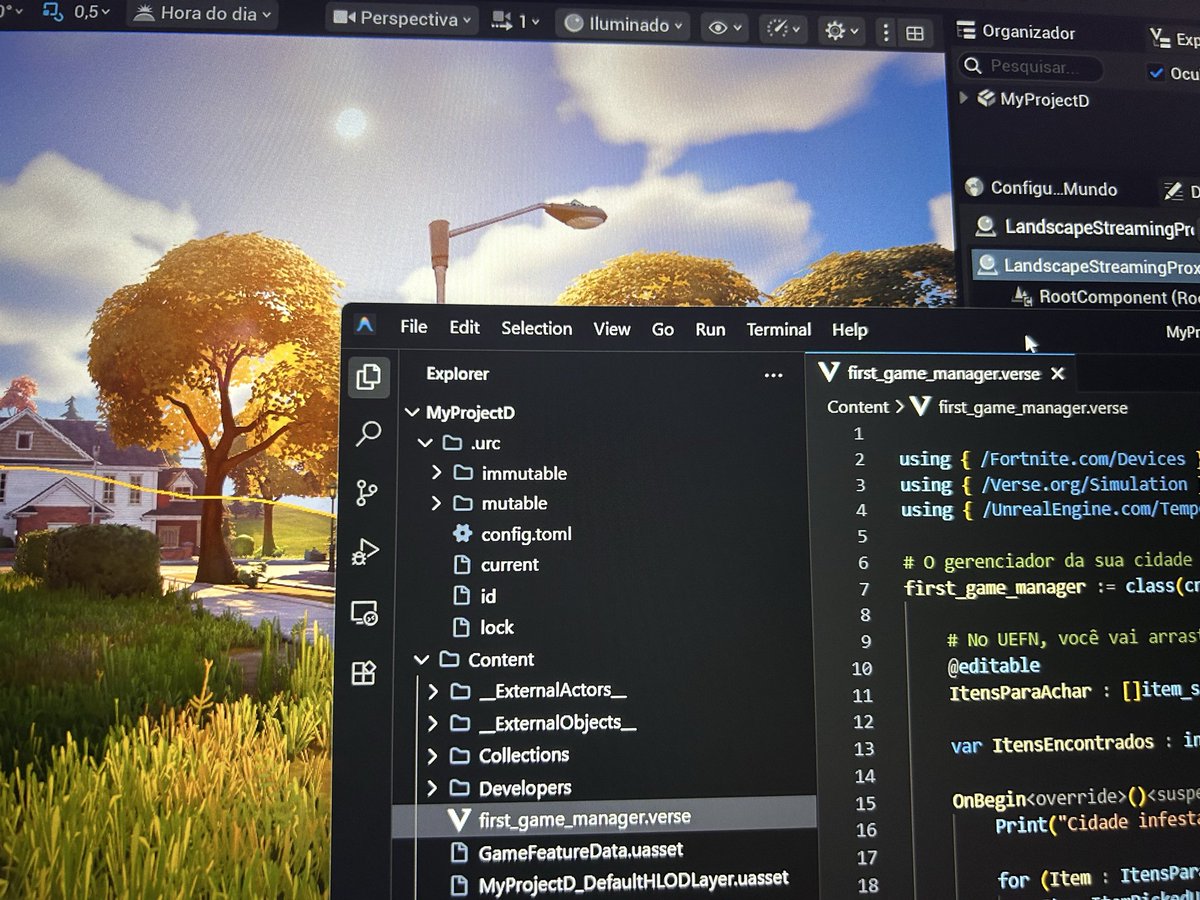
Task: Collapse the .urc folder
Action: 426,442
